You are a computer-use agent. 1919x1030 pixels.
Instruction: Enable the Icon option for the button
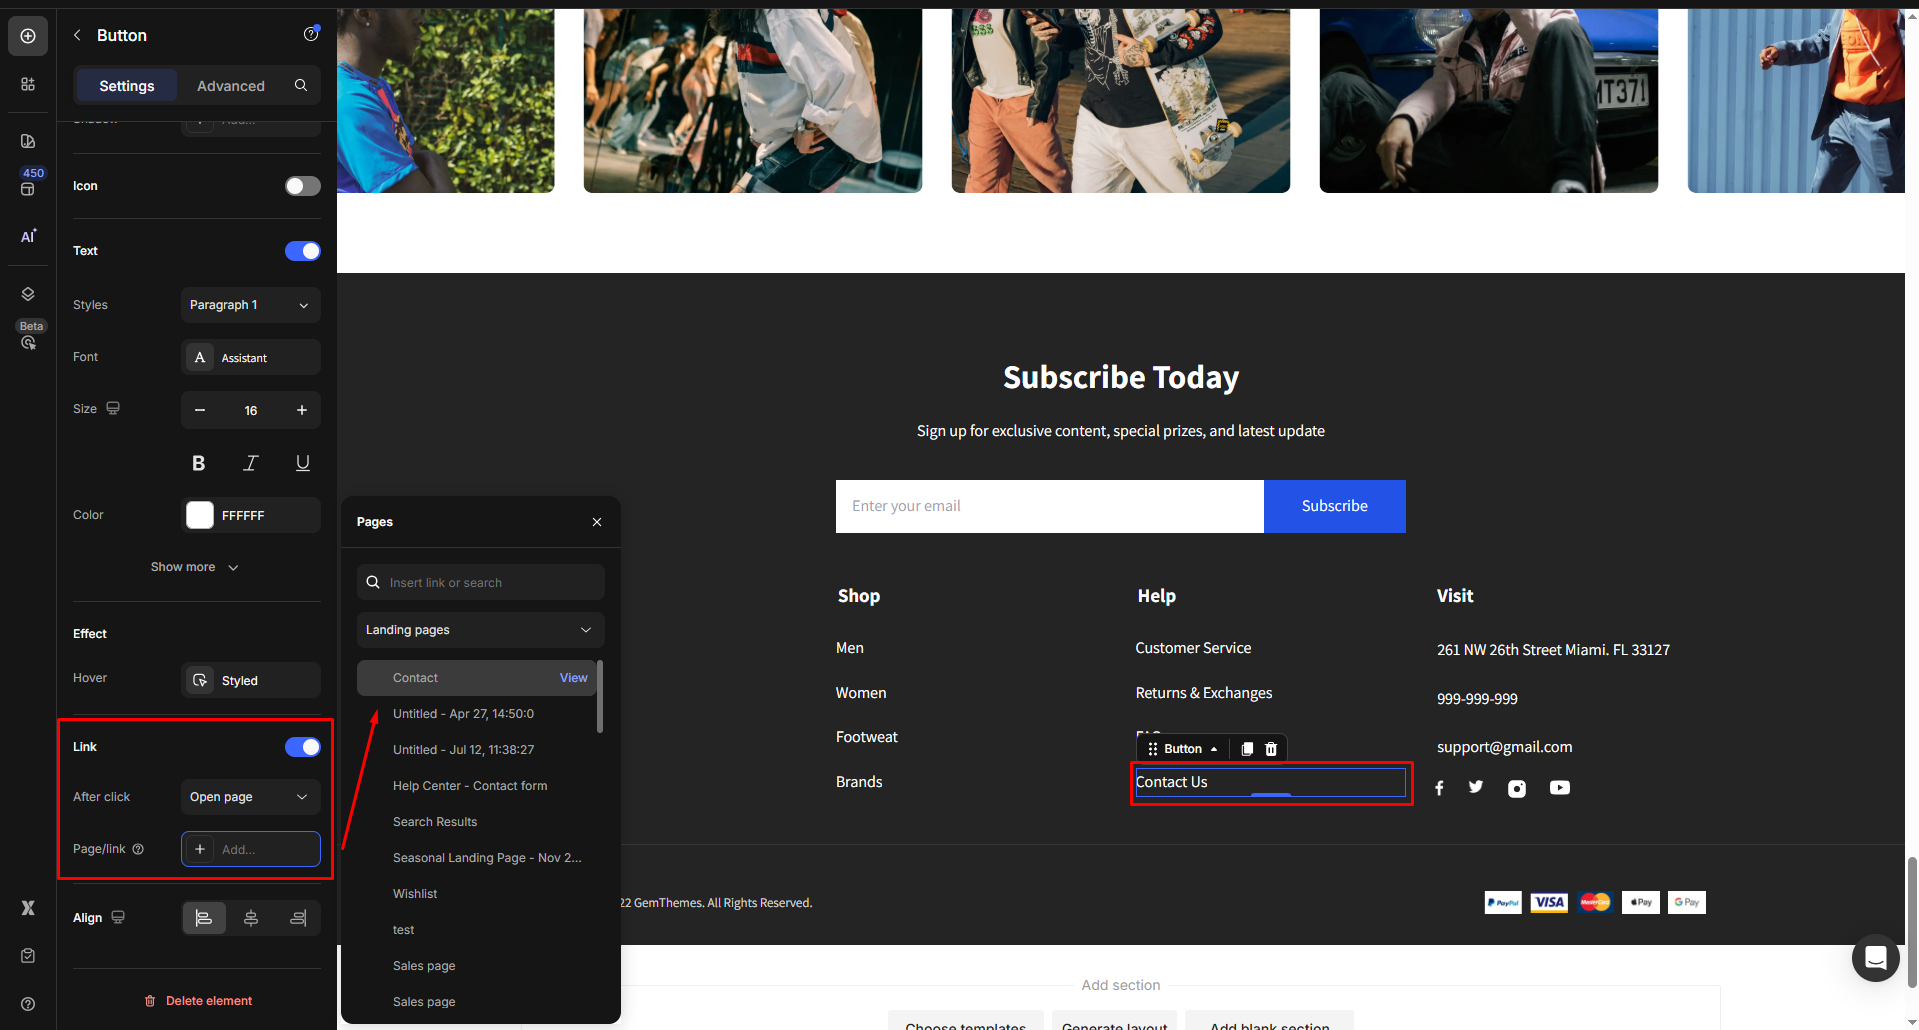pyautogui.click(x=302, y=185)
